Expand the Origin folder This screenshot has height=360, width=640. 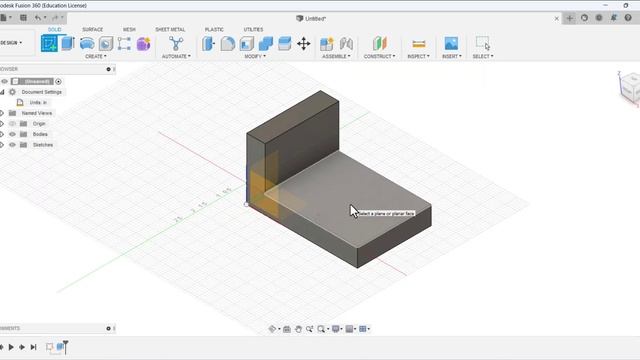point(2,124)
